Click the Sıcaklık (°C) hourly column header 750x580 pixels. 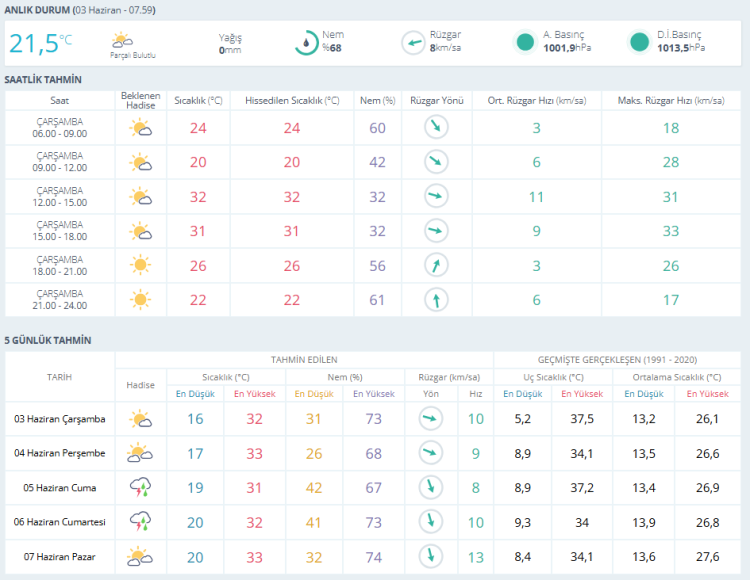(x=198, y=100)
